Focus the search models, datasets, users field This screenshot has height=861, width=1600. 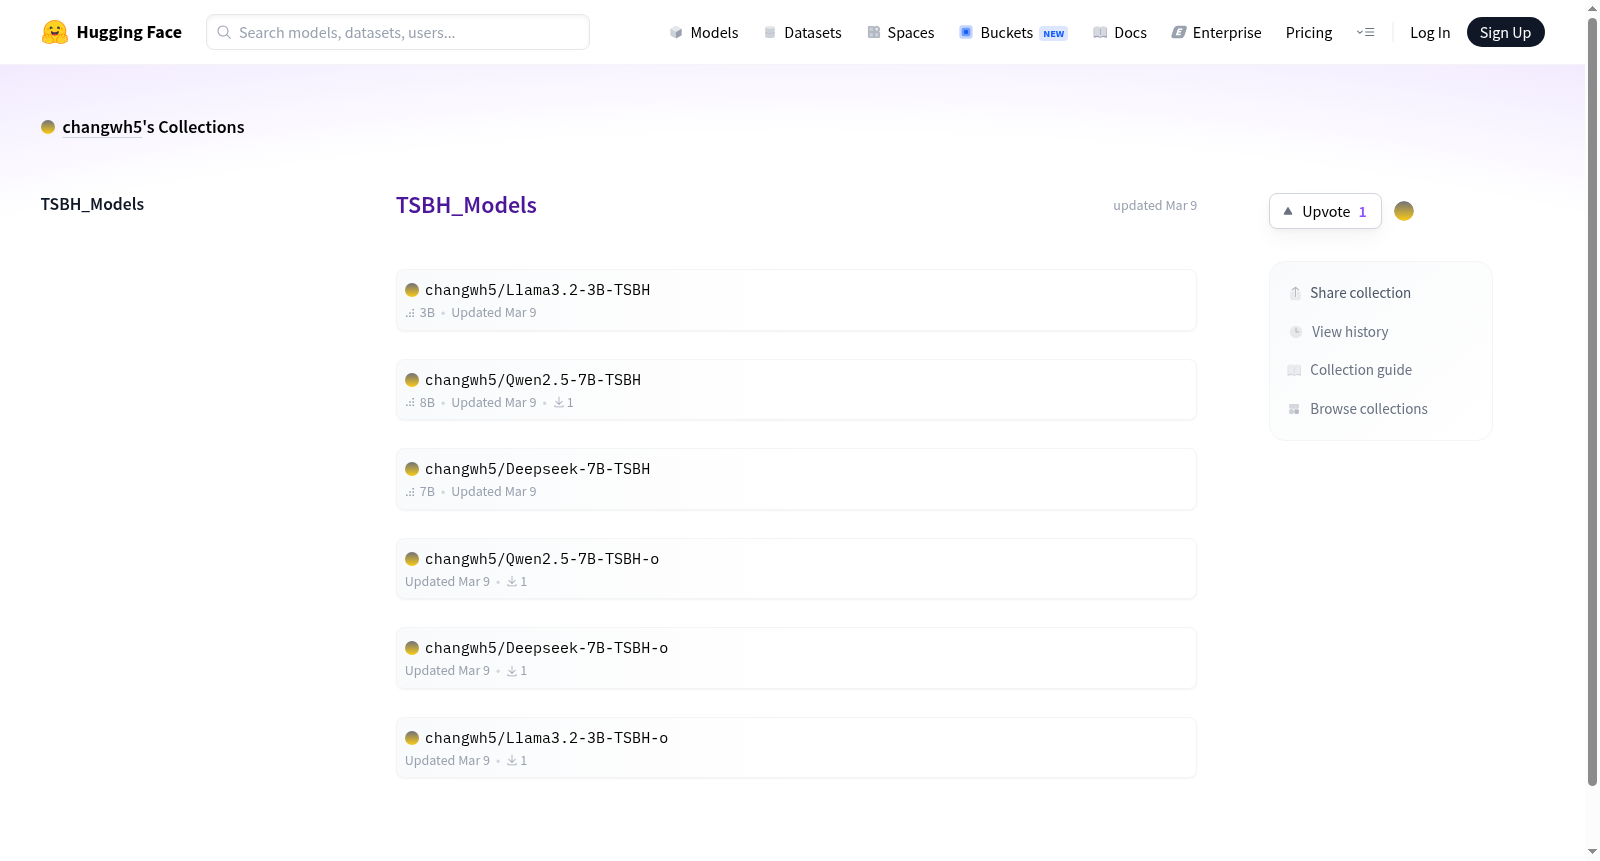398,32
